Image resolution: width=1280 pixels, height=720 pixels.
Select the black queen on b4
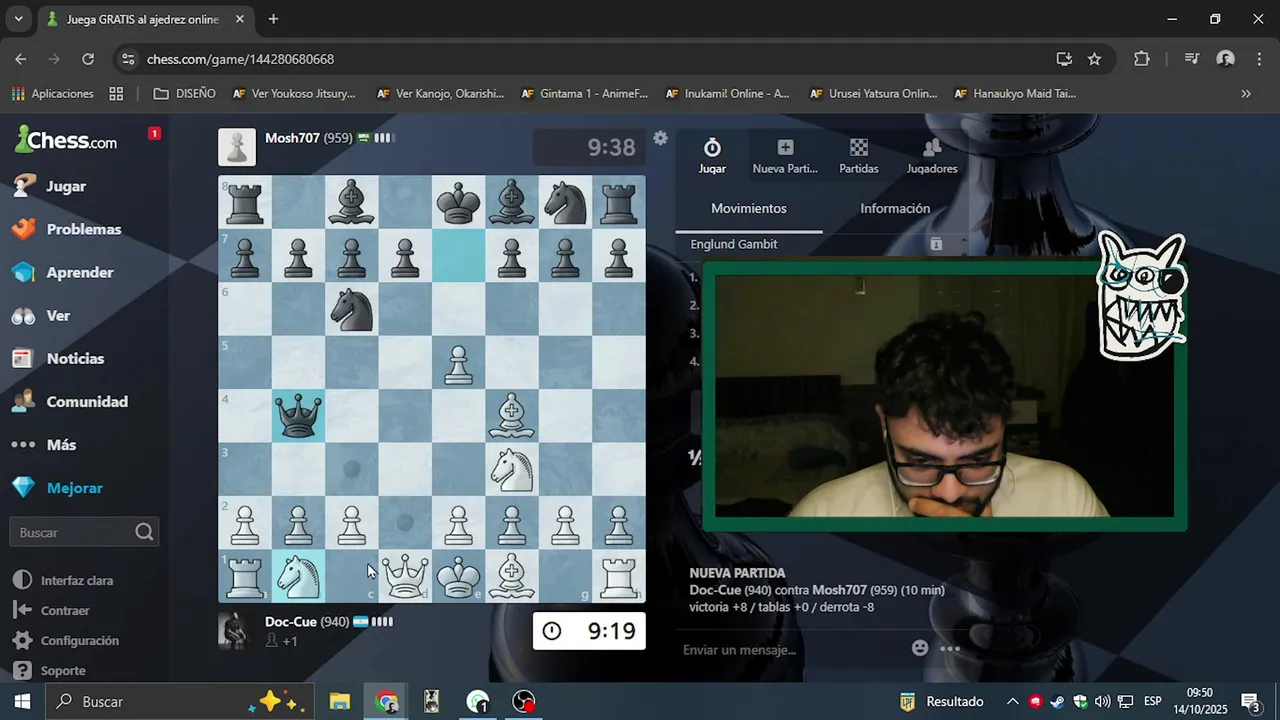pos(298,416)
